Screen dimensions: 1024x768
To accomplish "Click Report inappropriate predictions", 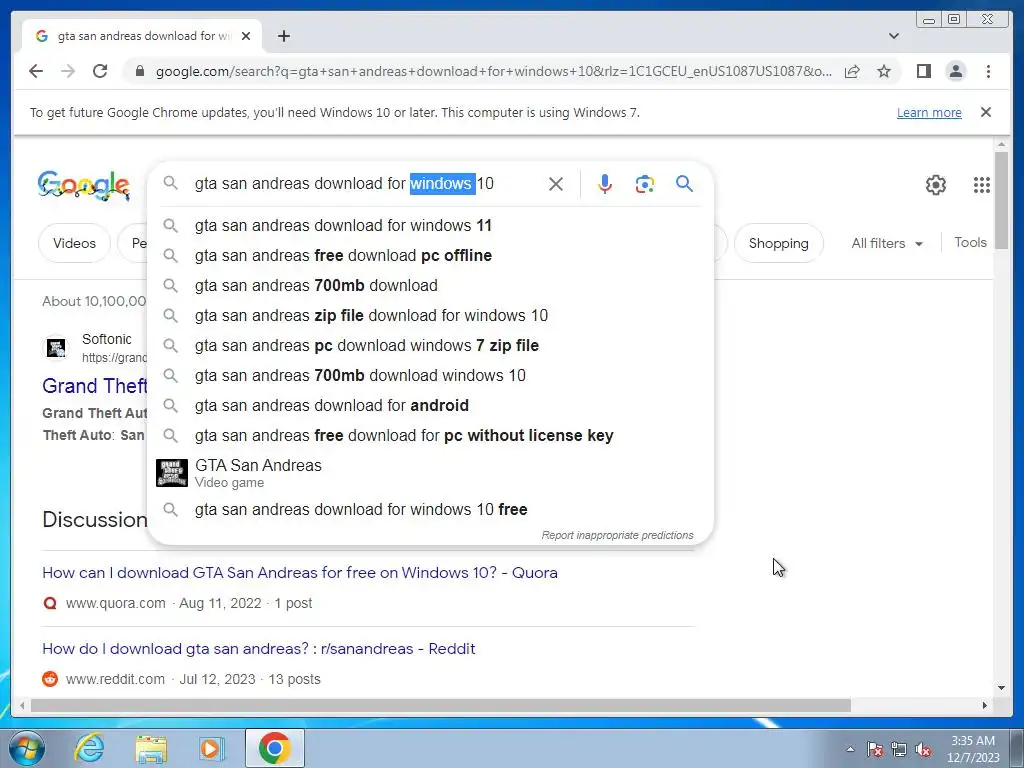I will click(617, 536).
